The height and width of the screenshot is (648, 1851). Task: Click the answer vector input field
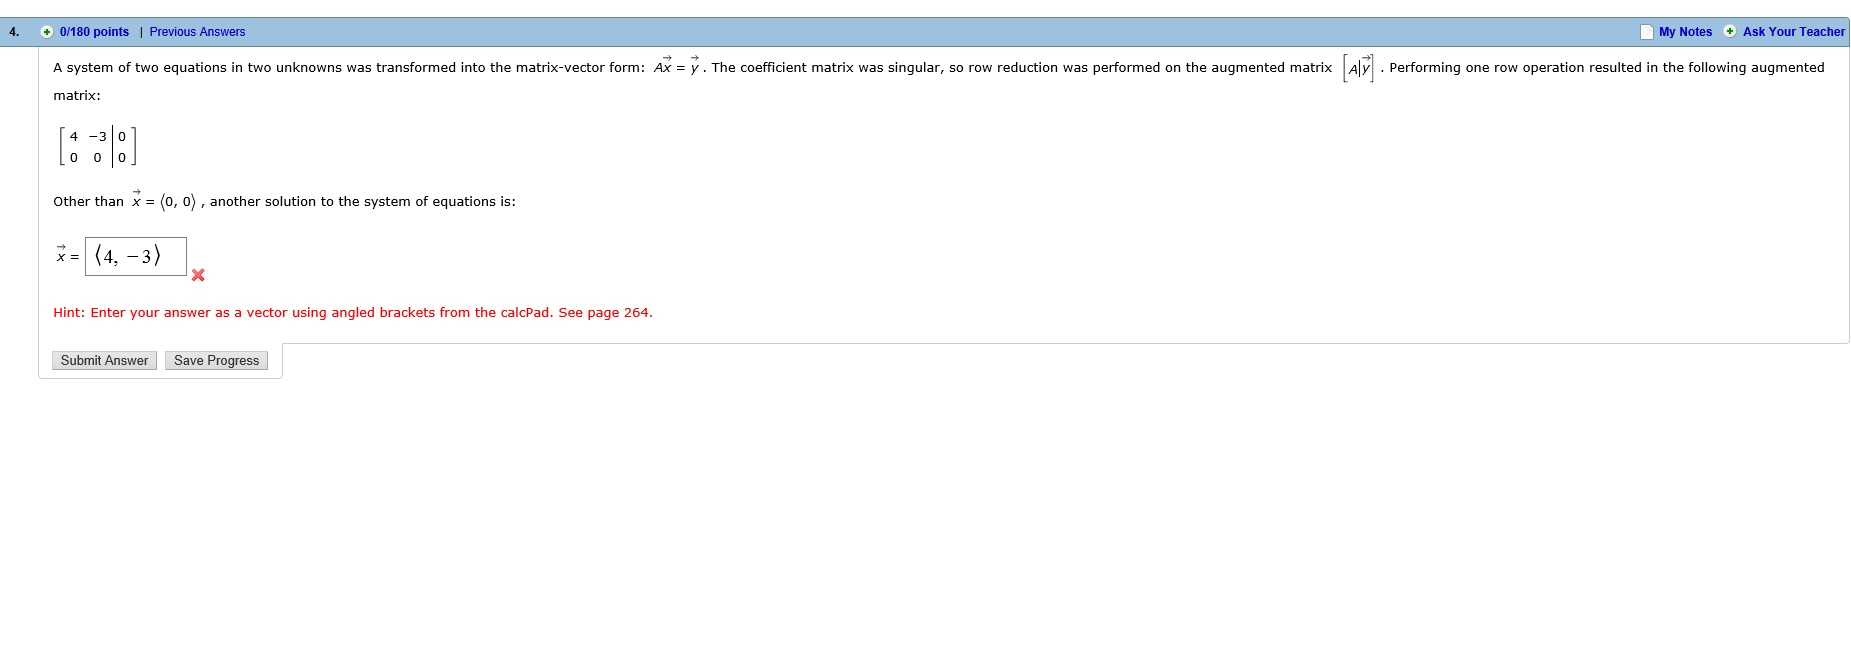136,256
